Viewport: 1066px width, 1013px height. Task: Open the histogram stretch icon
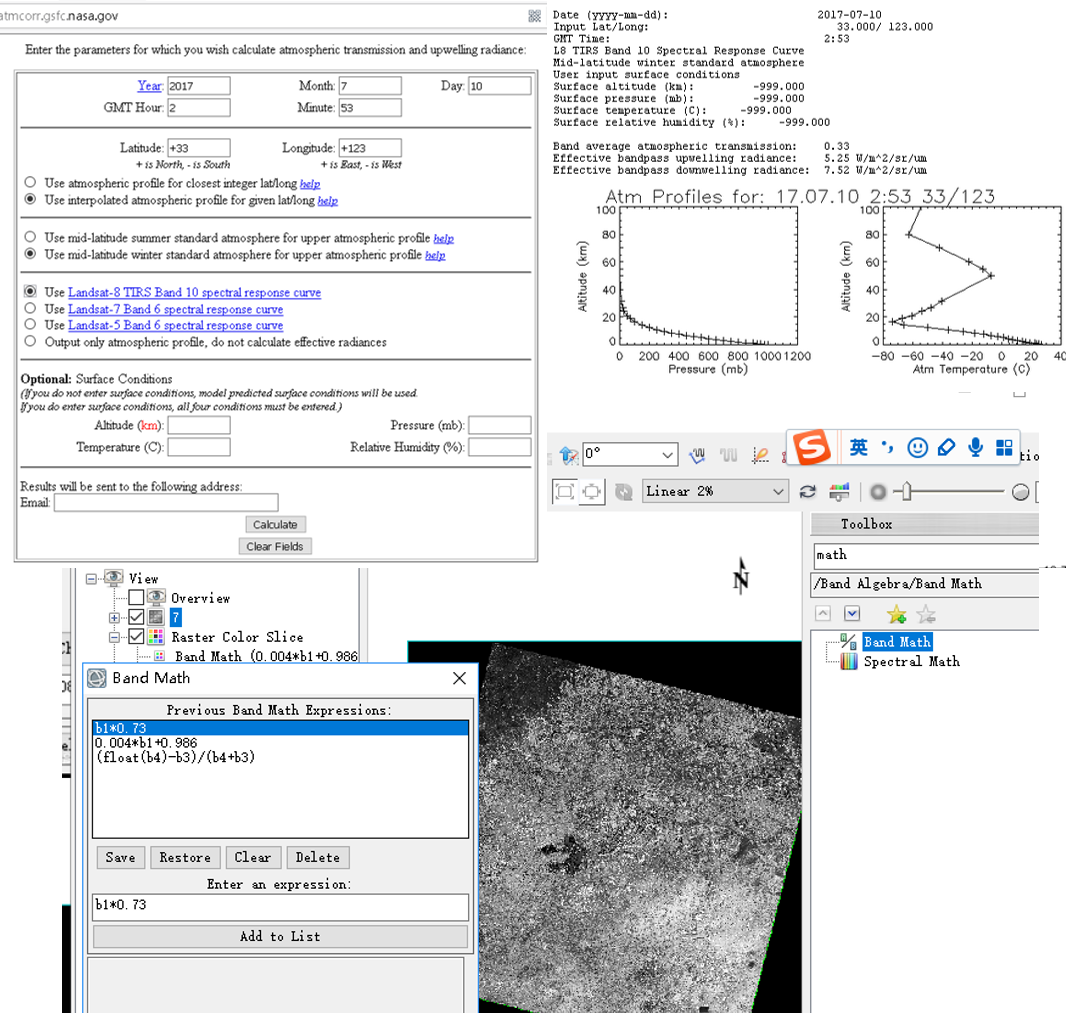point(840,492)
